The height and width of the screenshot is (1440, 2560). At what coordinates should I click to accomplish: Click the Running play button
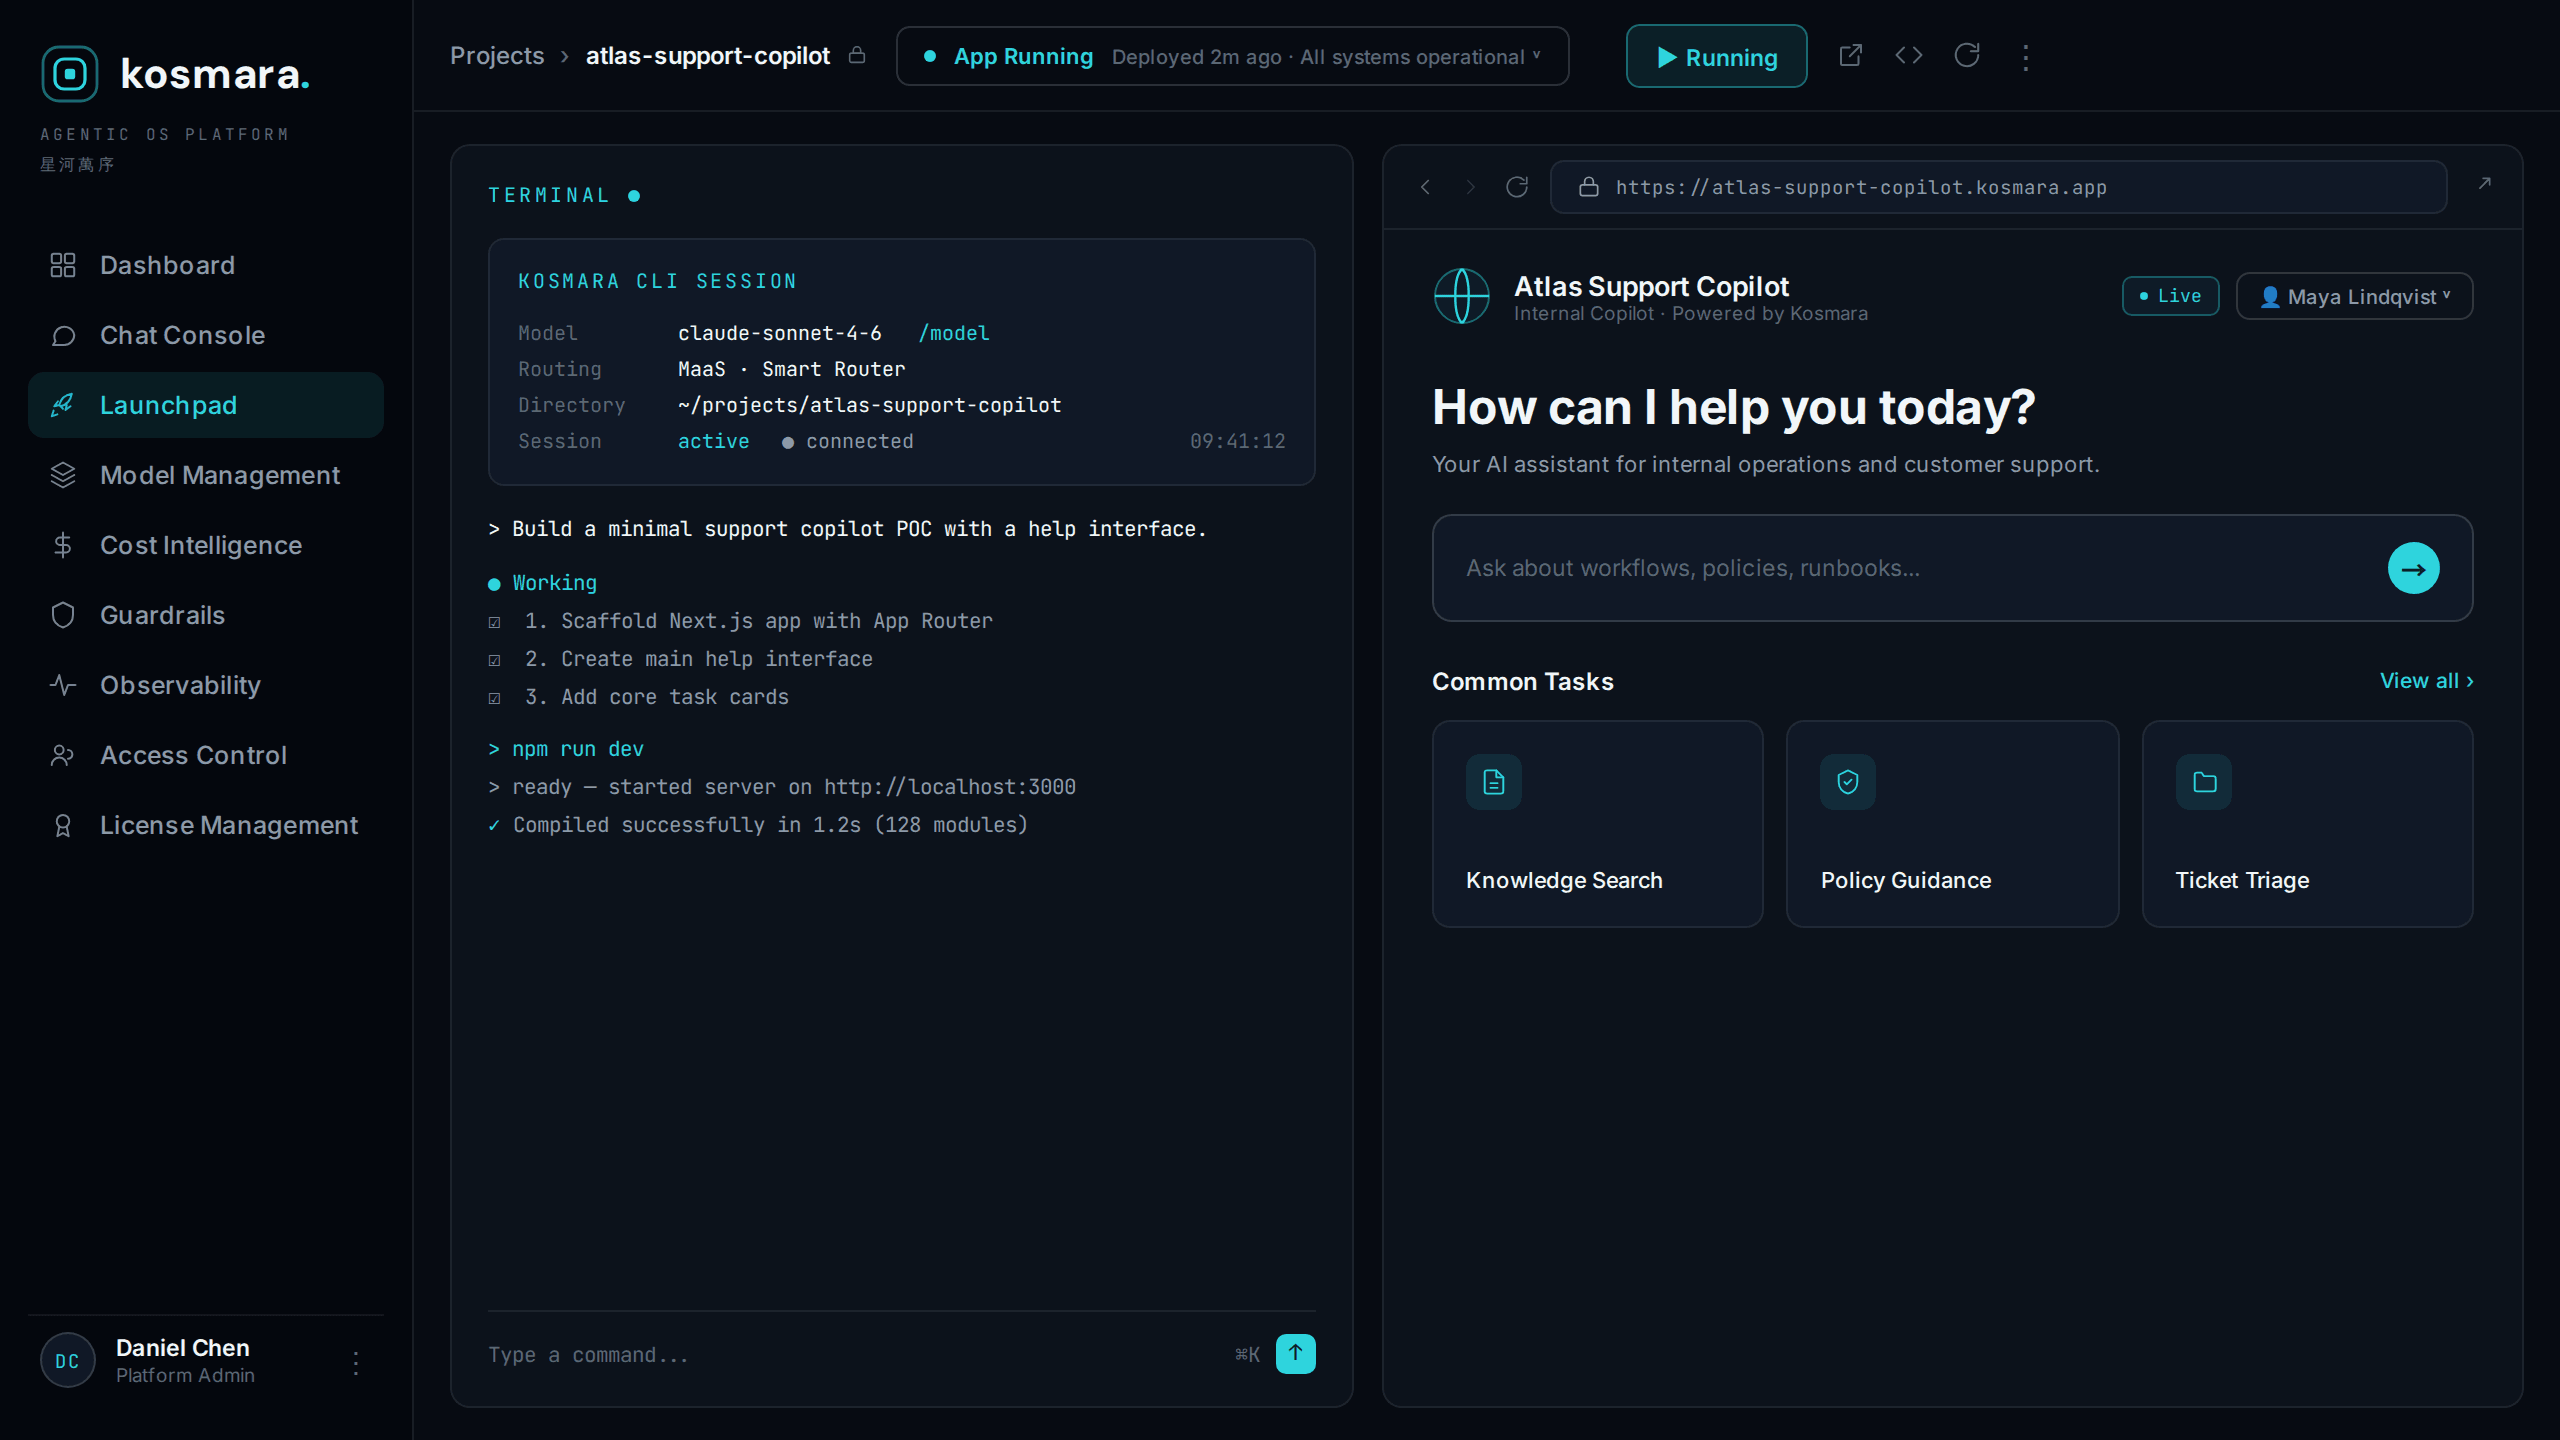(x=1716, y=56)
